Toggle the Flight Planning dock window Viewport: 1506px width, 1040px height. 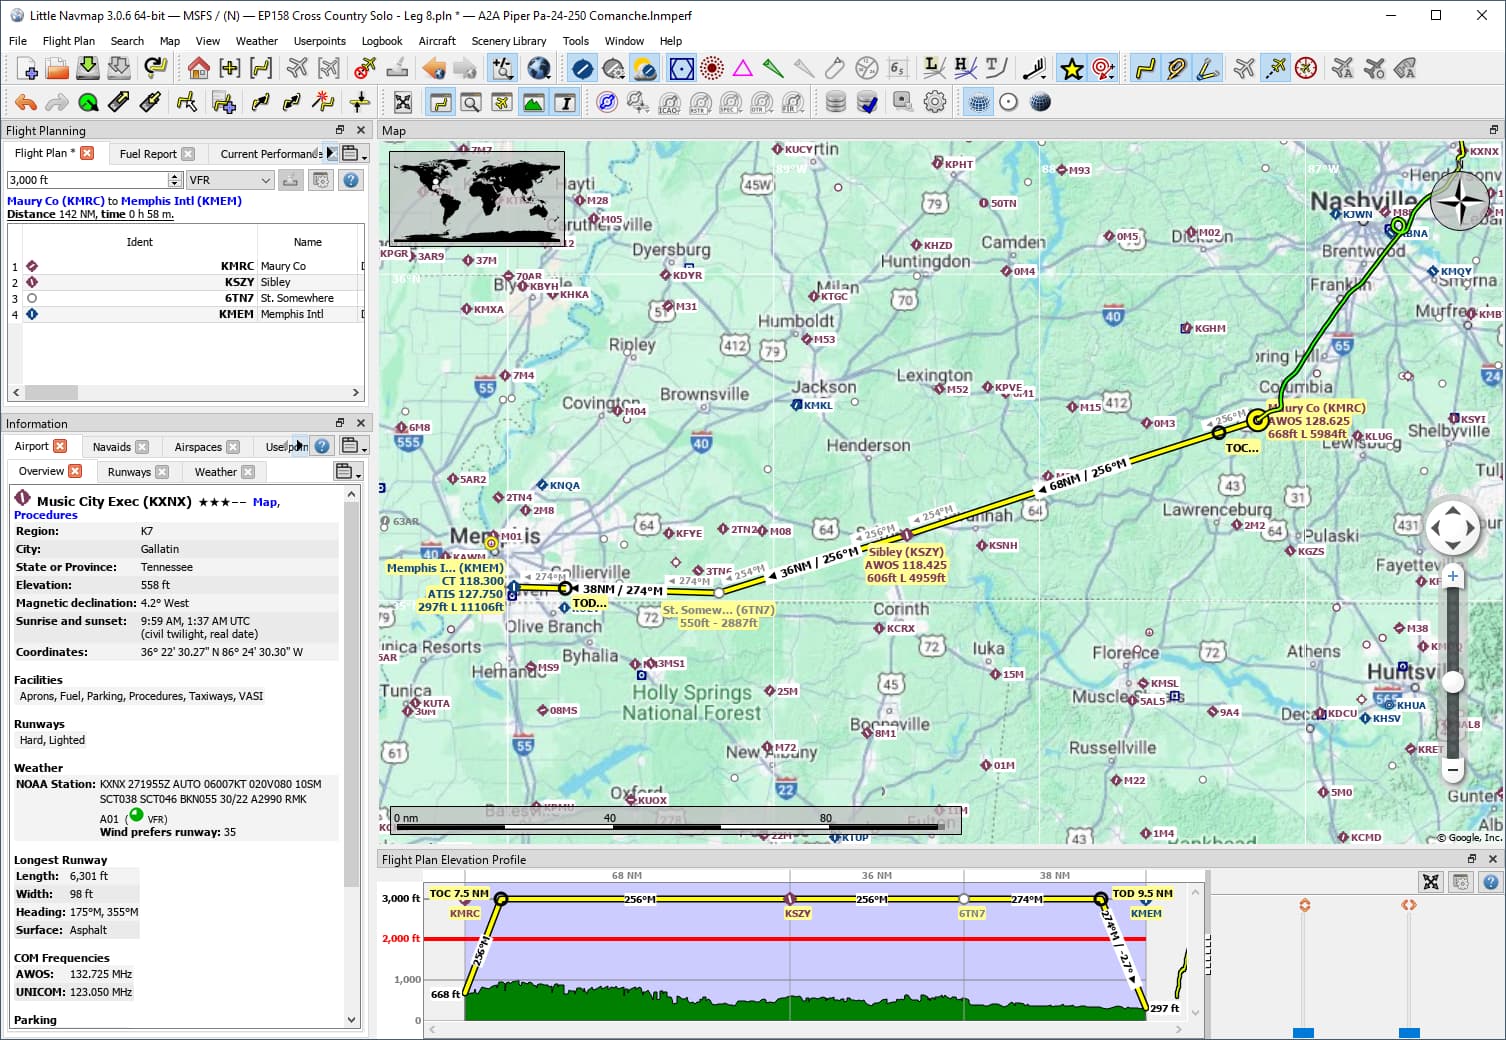point(439,102)
